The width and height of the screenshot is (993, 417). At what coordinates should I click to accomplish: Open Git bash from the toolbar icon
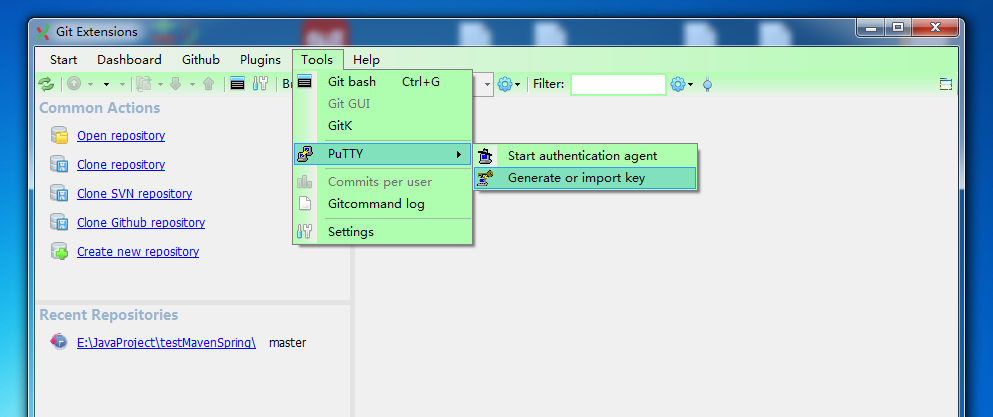[x=237, y=84]
